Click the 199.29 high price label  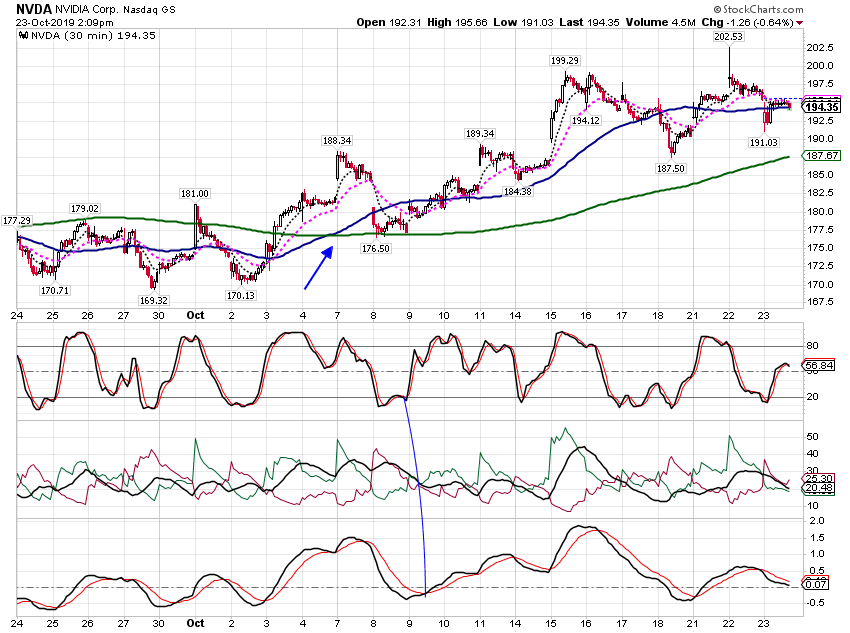[x=564, y=61]
